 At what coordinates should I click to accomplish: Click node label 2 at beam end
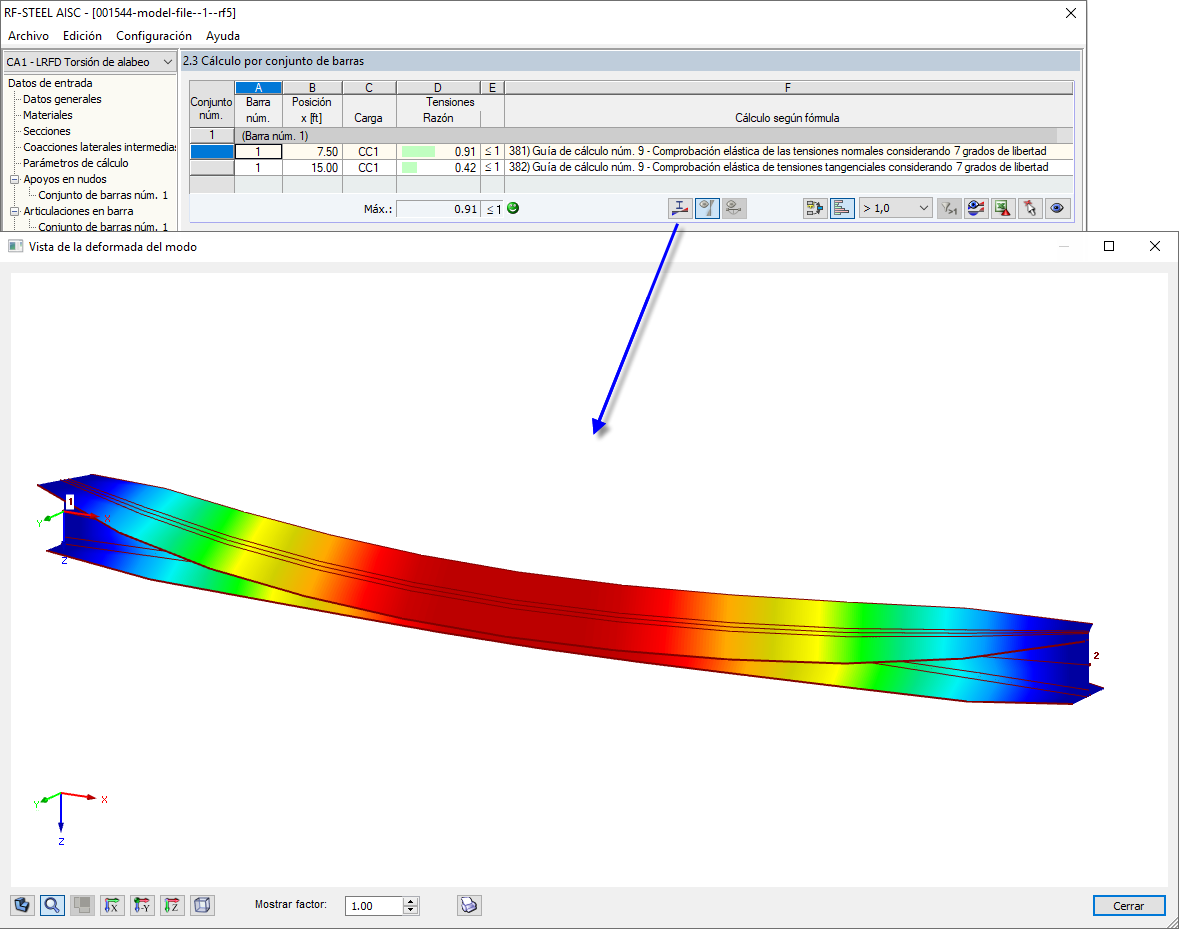(x=1096, y=655)
